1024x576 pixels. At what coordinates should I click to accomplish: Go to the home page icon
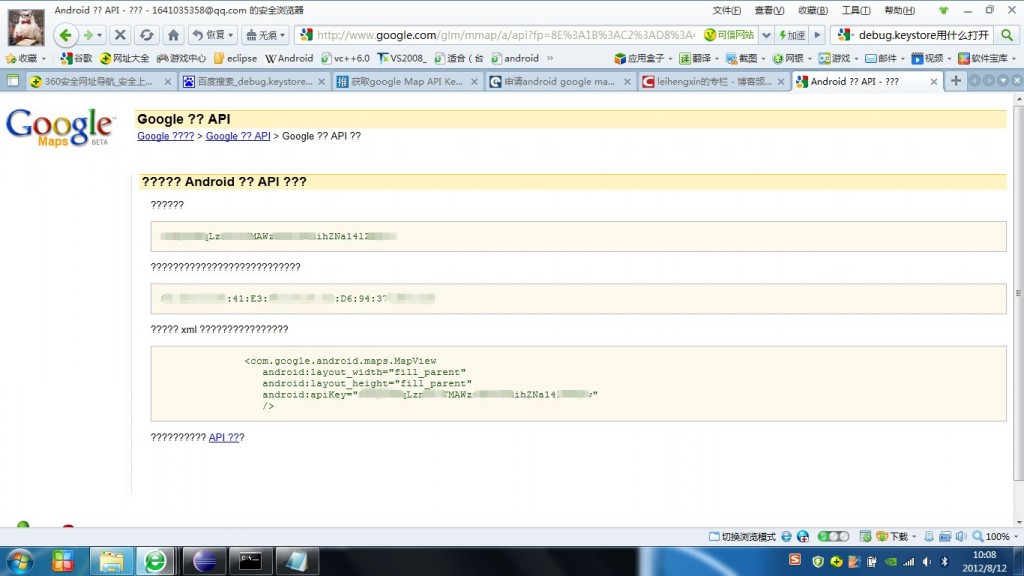(x=173, y=35)
